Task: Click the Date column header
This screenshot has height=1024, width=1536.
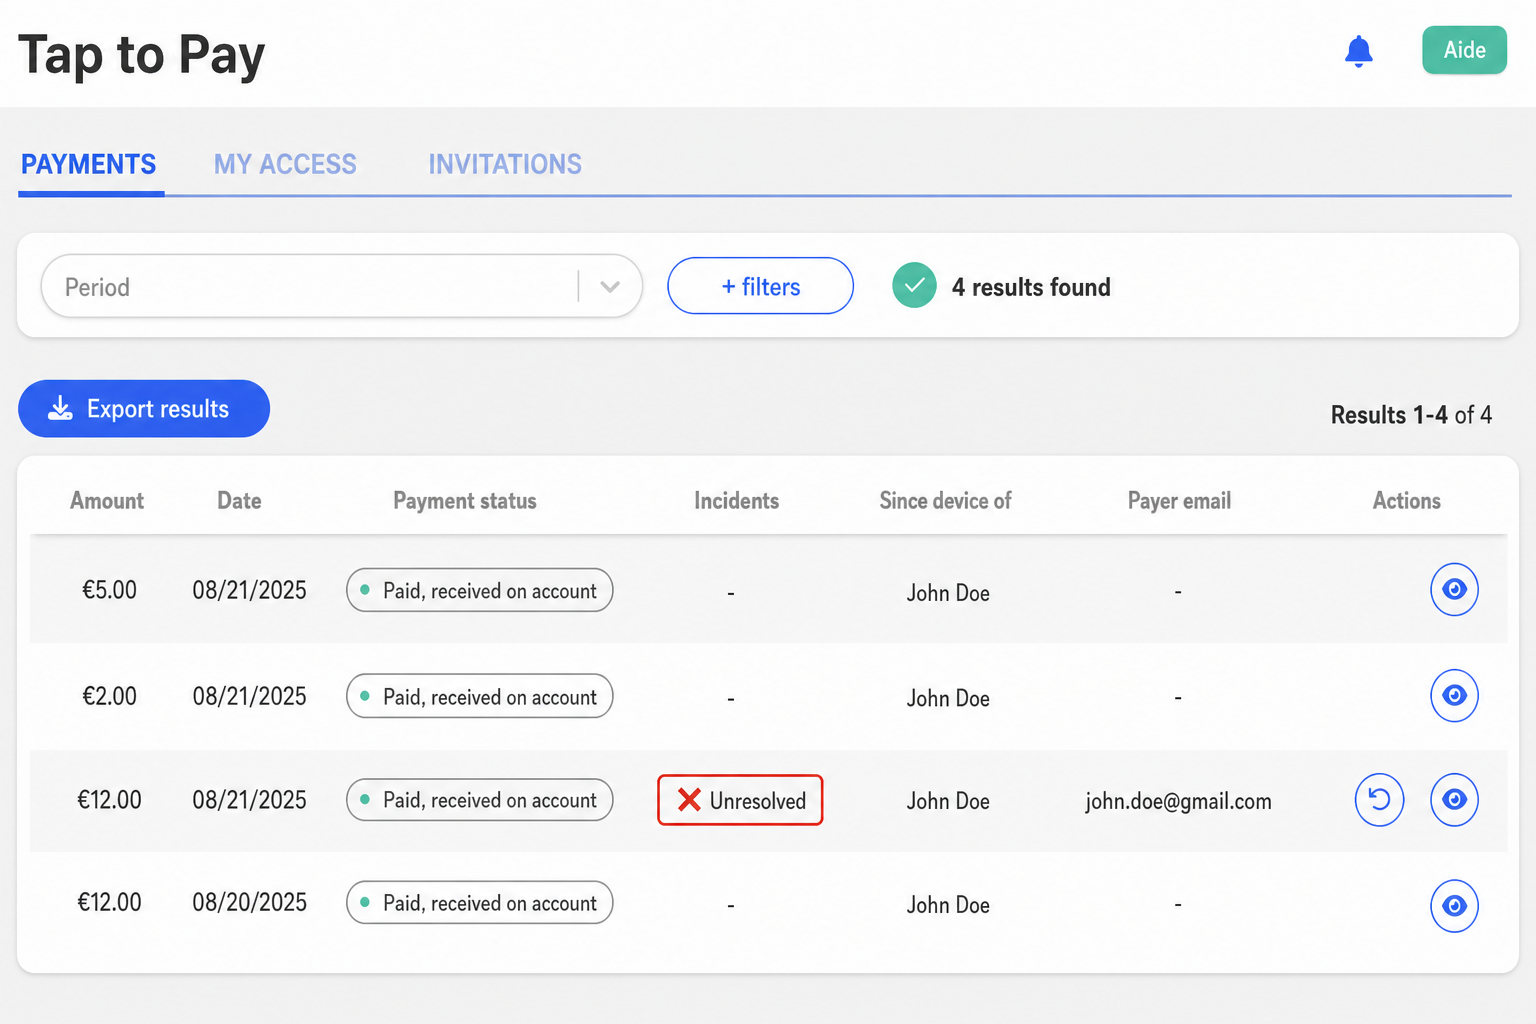Action: coord(239,501)
